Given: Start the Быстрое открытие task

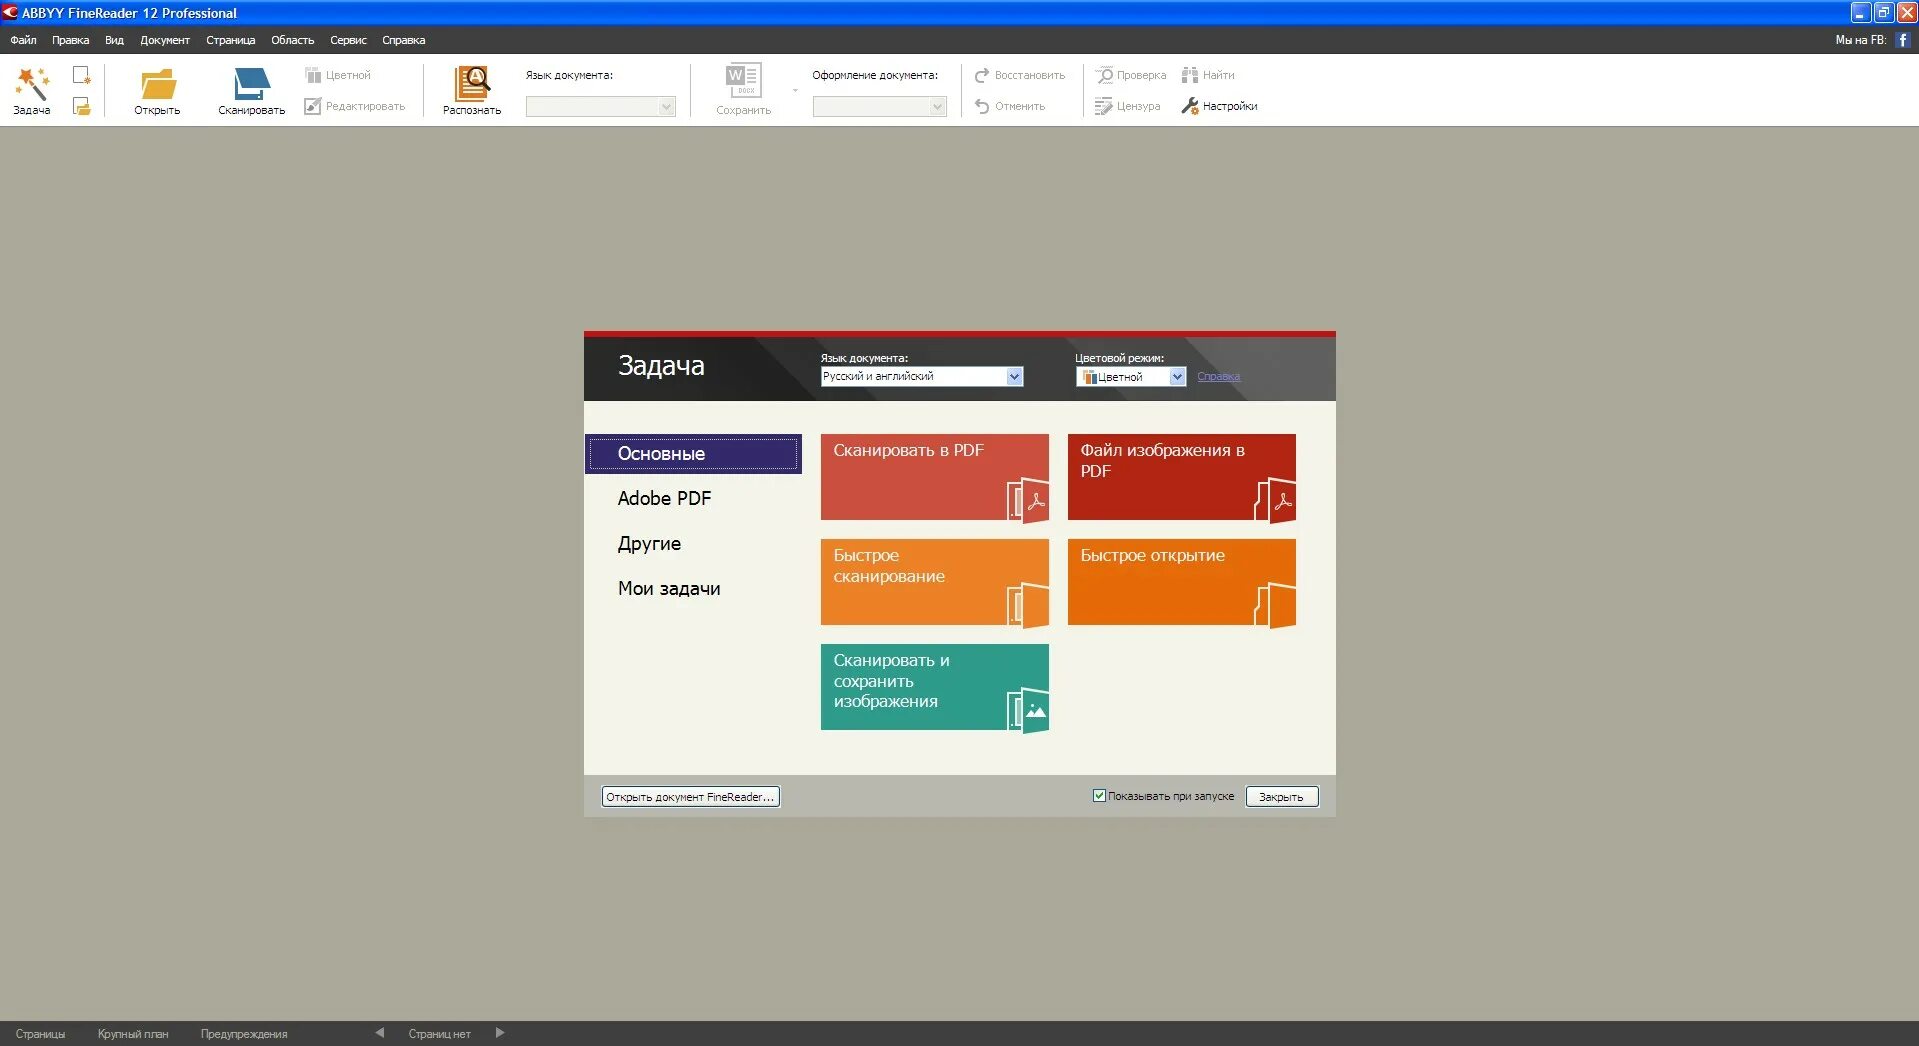Looking at the screenshot, I should pyautogui.click(x=1182, y=582).
